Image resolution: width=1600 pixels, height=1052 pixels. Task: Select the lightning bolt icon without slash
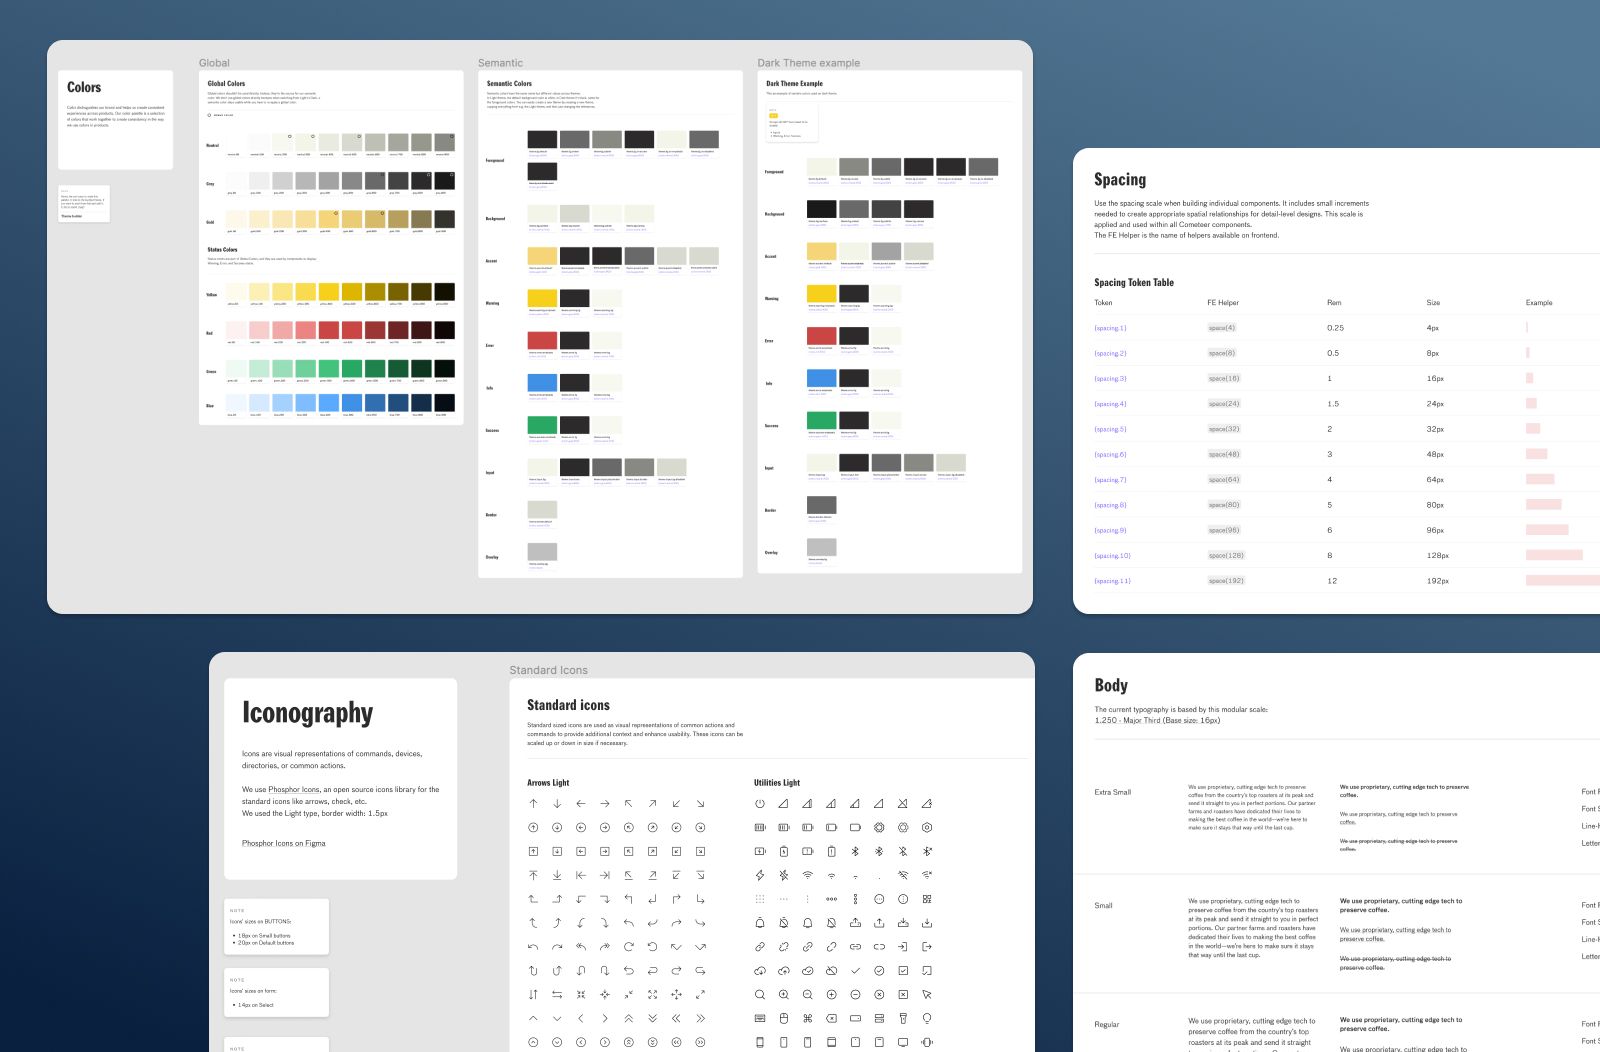760,875
